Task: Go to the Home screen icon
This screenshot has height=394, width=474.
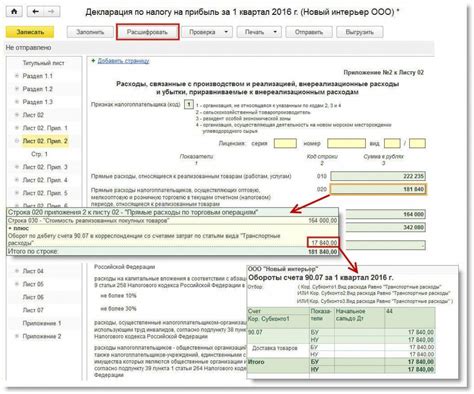Action: [x=14, y=12]
